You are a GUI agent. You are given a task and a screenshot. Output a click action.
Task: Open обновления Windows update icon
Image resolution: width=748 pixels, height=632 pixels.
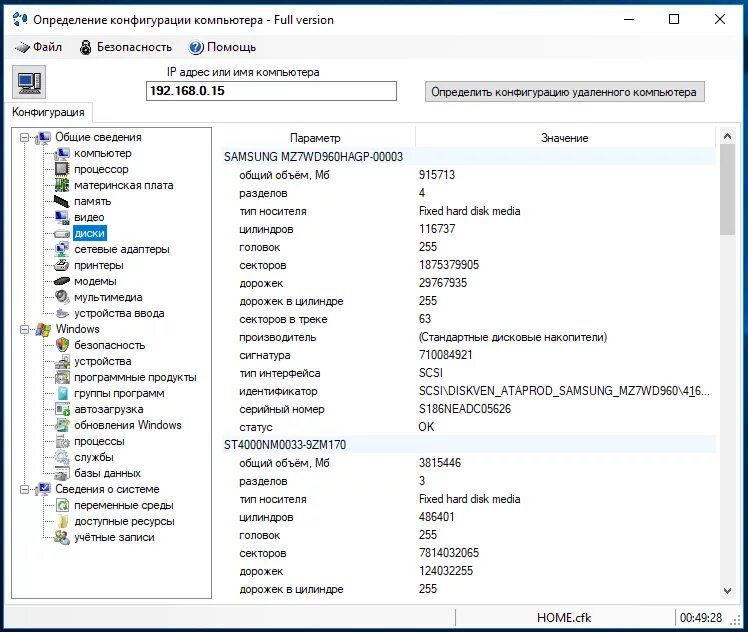click(62, 425)
